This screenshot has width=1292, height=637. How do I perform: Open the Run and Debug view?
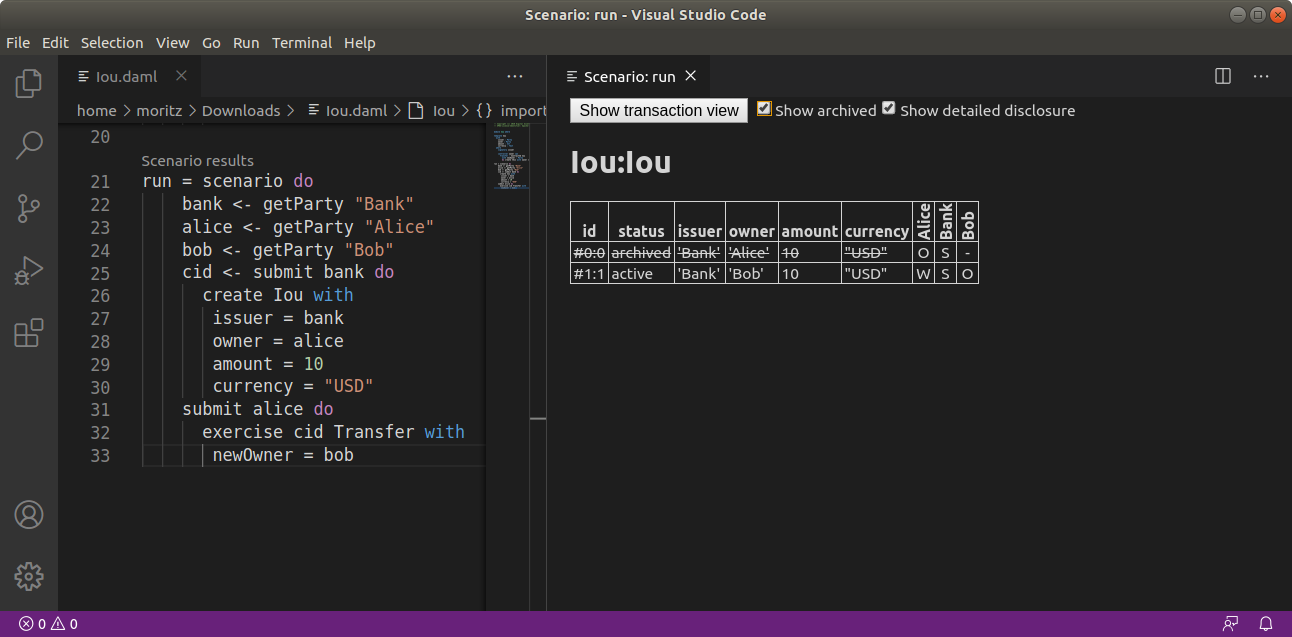29,270
